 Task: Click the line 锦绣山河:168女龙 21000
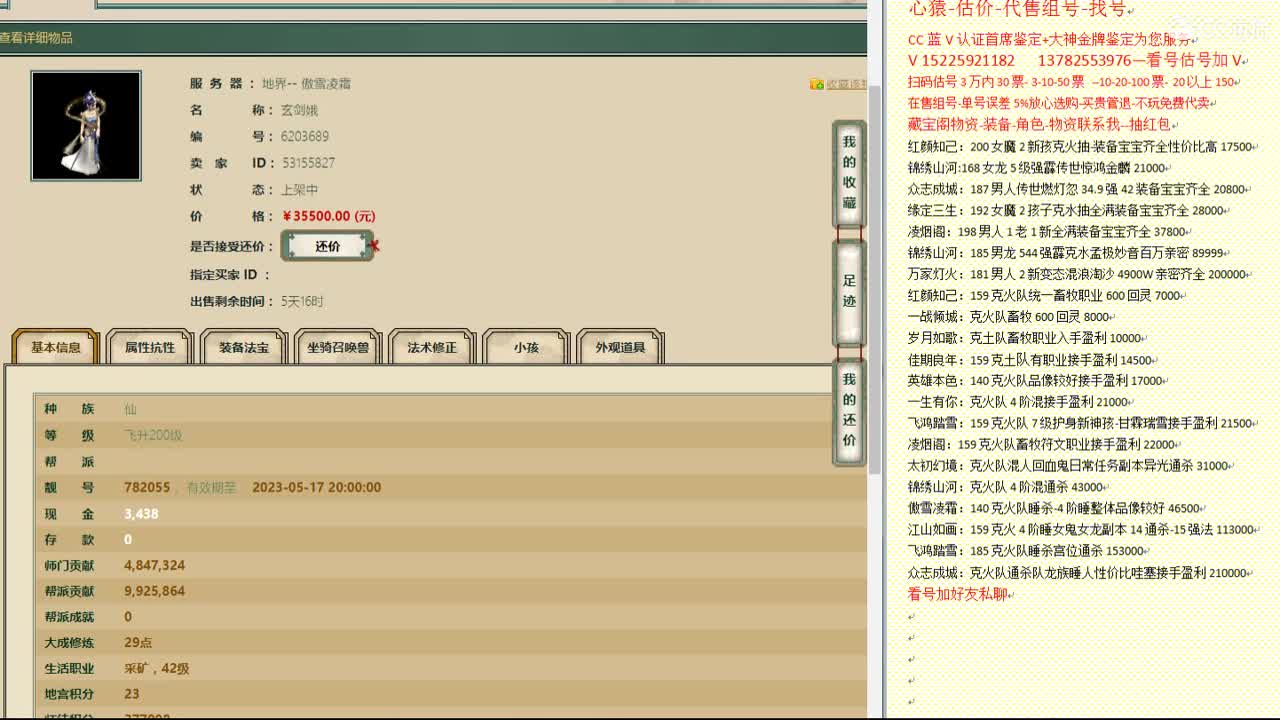click(x=1037, y=168)
